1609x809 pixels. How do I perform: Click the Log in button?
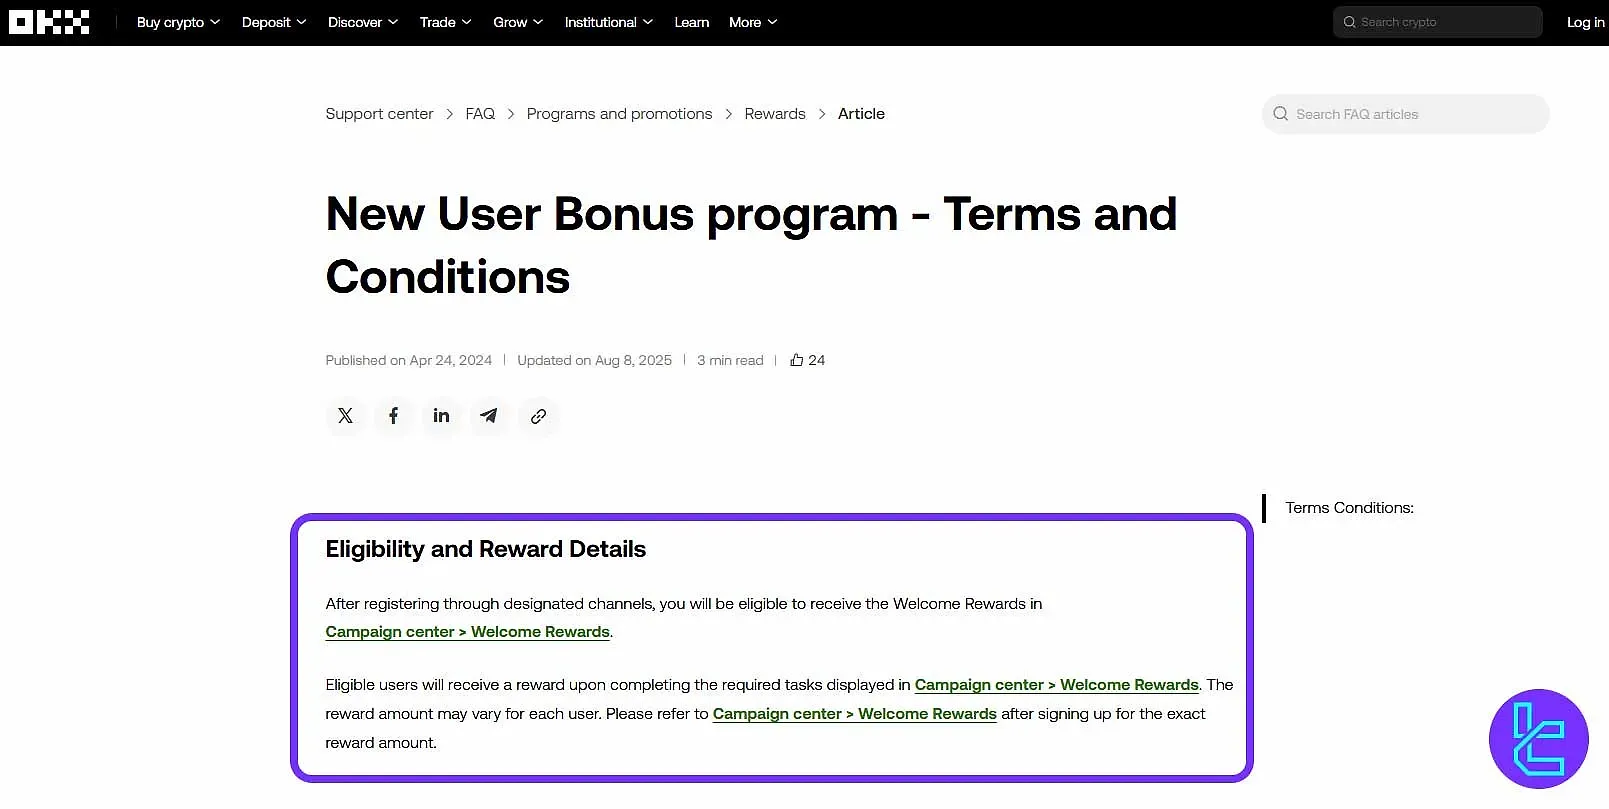1585,22
